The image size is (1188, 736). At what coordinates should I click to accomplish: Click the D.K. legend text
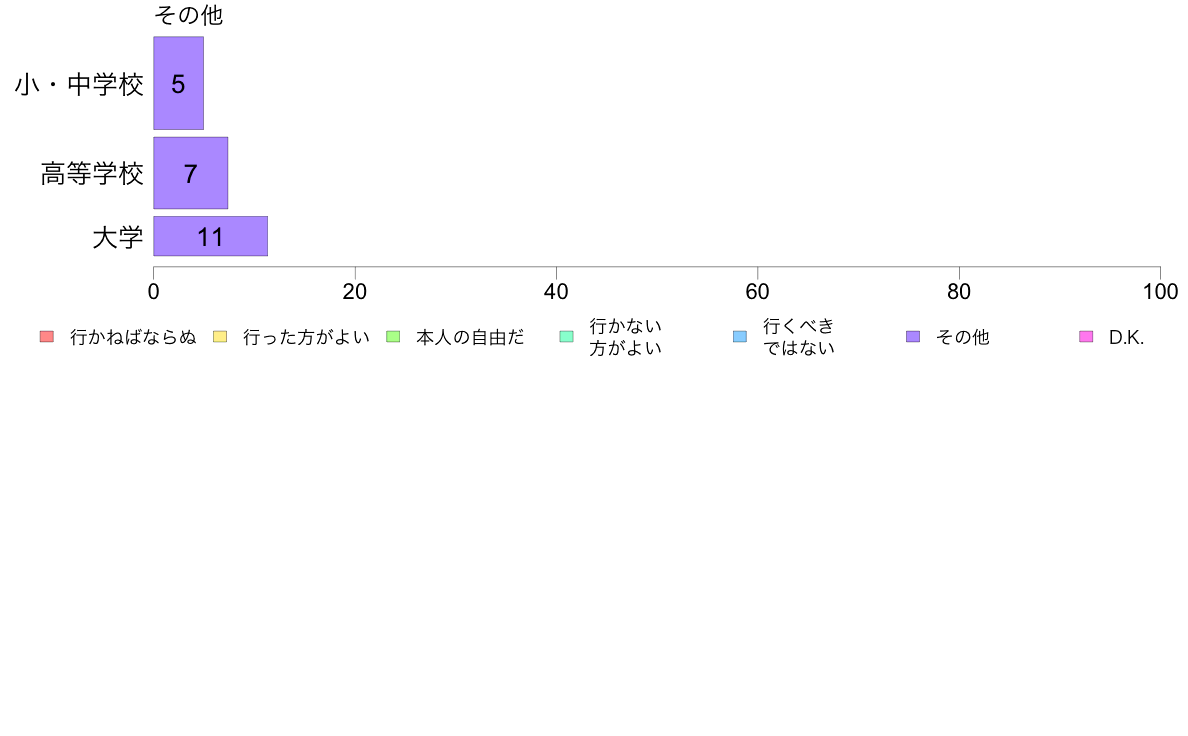[1127, 337]
